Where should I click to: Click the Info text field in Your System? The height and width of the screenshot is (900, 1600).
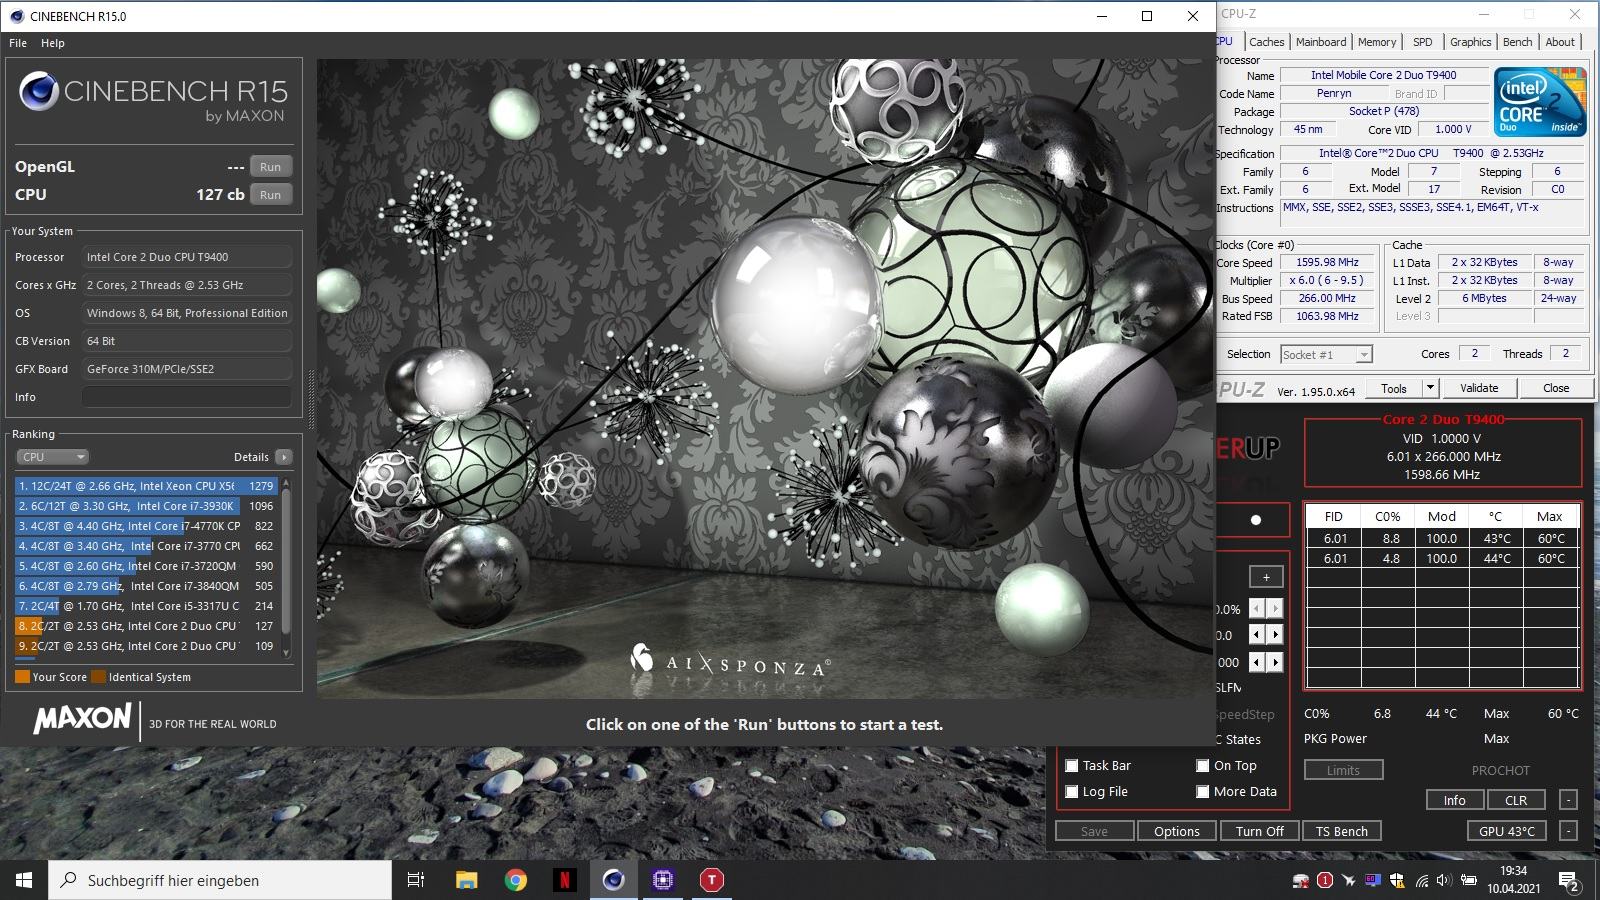(187, 397)
